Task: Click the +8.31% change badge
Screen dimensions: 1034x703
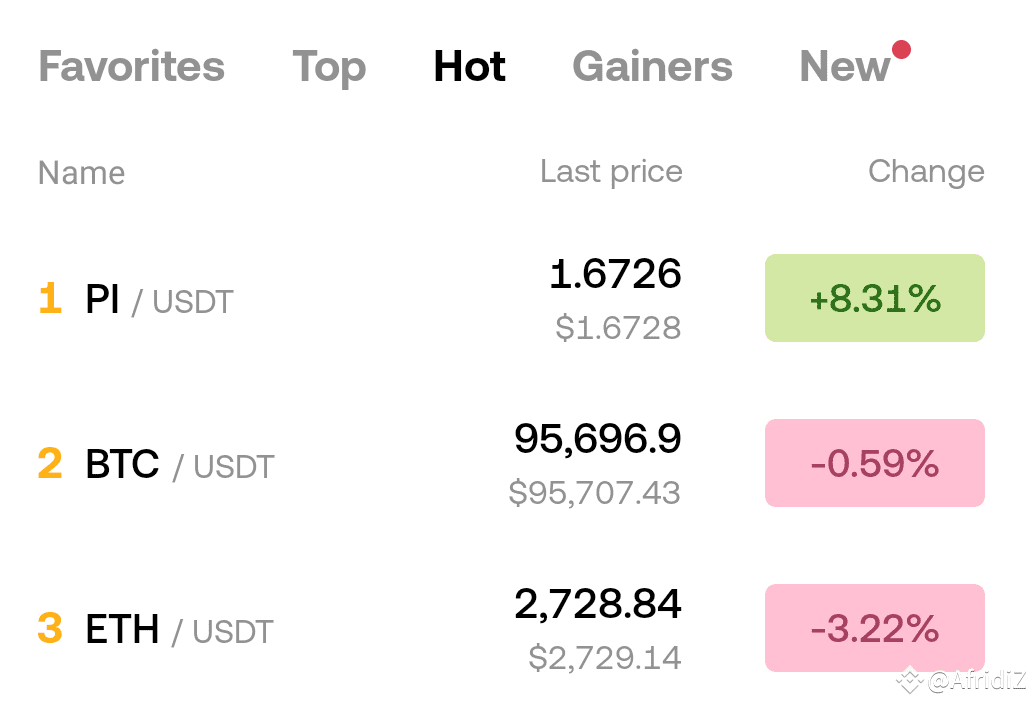Action: coord(875,298)
